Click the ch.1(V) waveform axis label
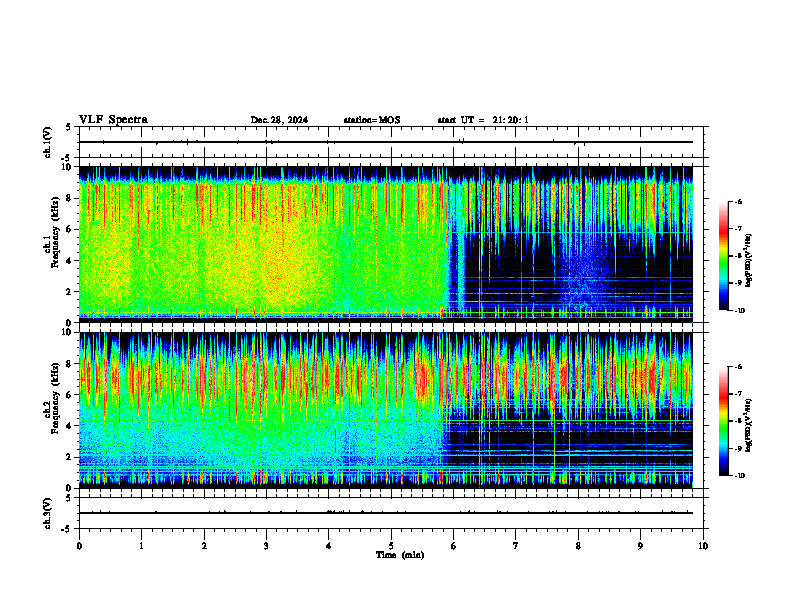This screenshot has width=792, height=612. pos(47,142)
